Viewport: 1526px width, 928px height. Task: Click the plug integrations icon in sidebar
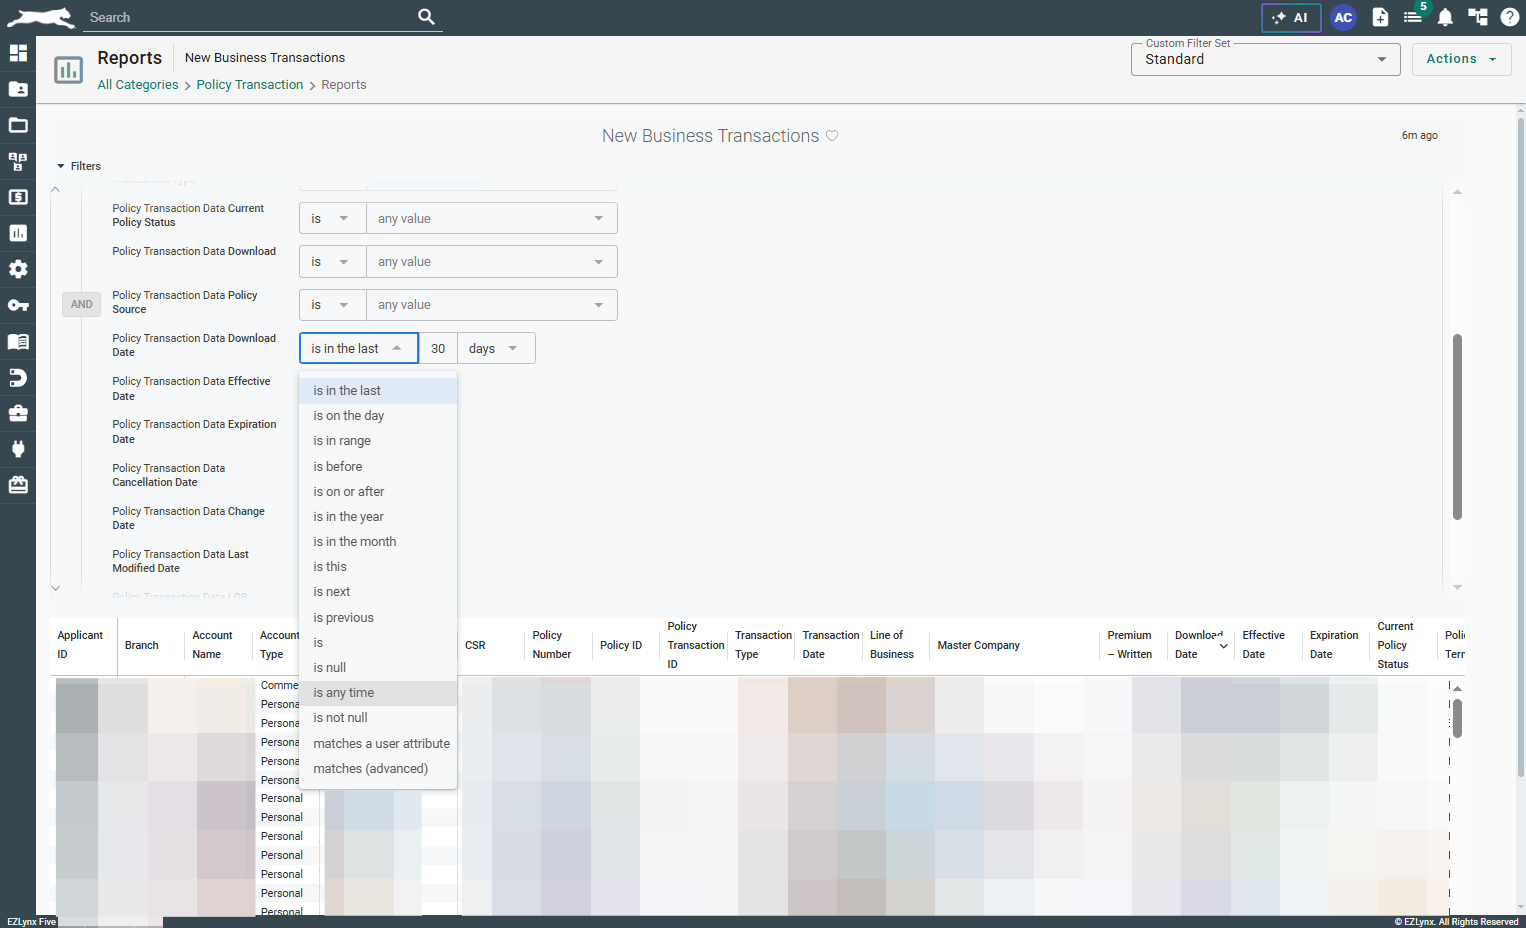point(18,449)
